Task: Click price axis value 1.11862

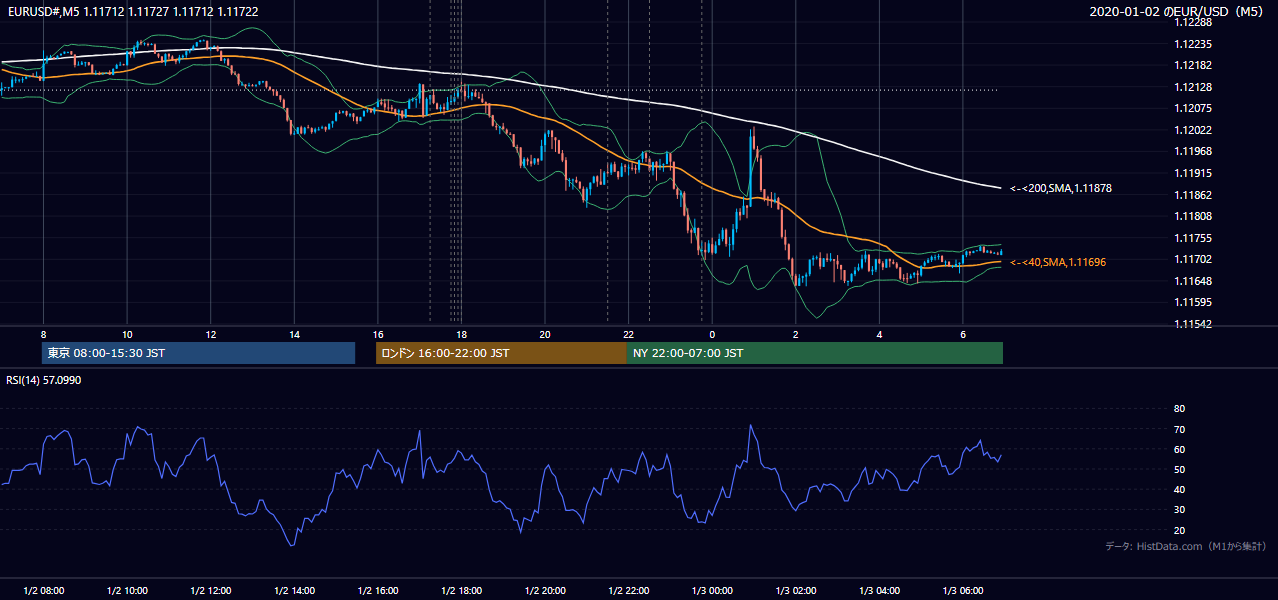Action: 1194,195
